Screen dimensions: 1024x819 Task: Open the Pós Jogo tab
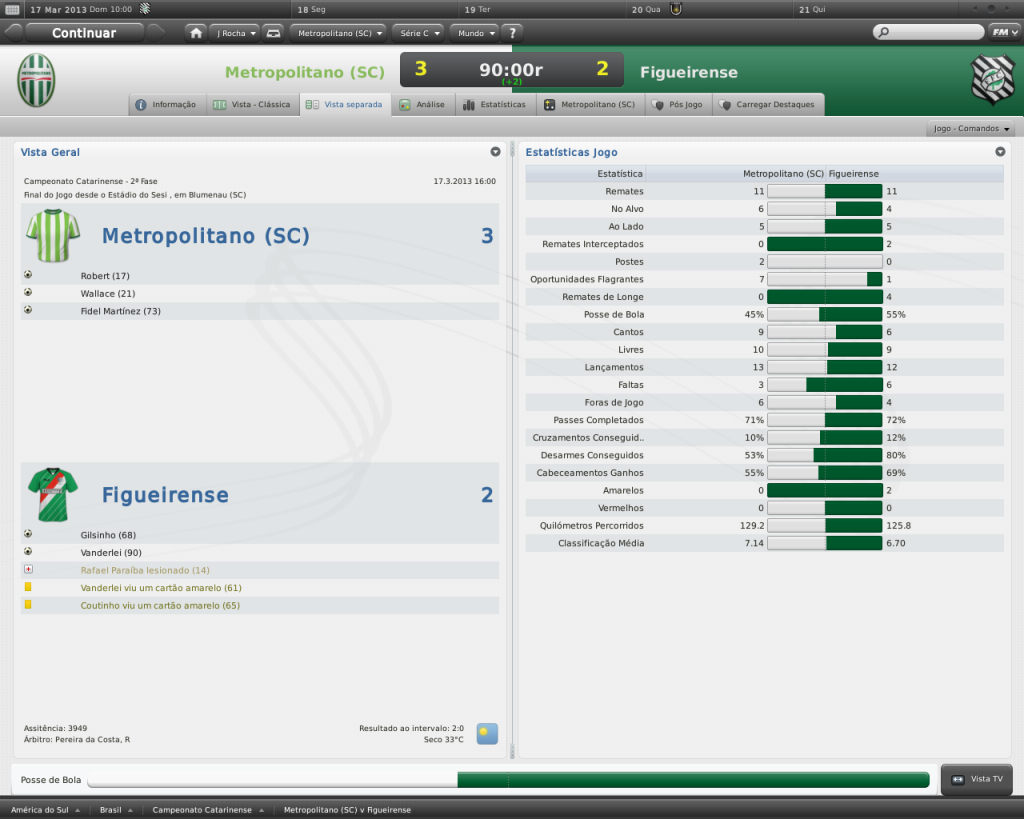[678, 104]
